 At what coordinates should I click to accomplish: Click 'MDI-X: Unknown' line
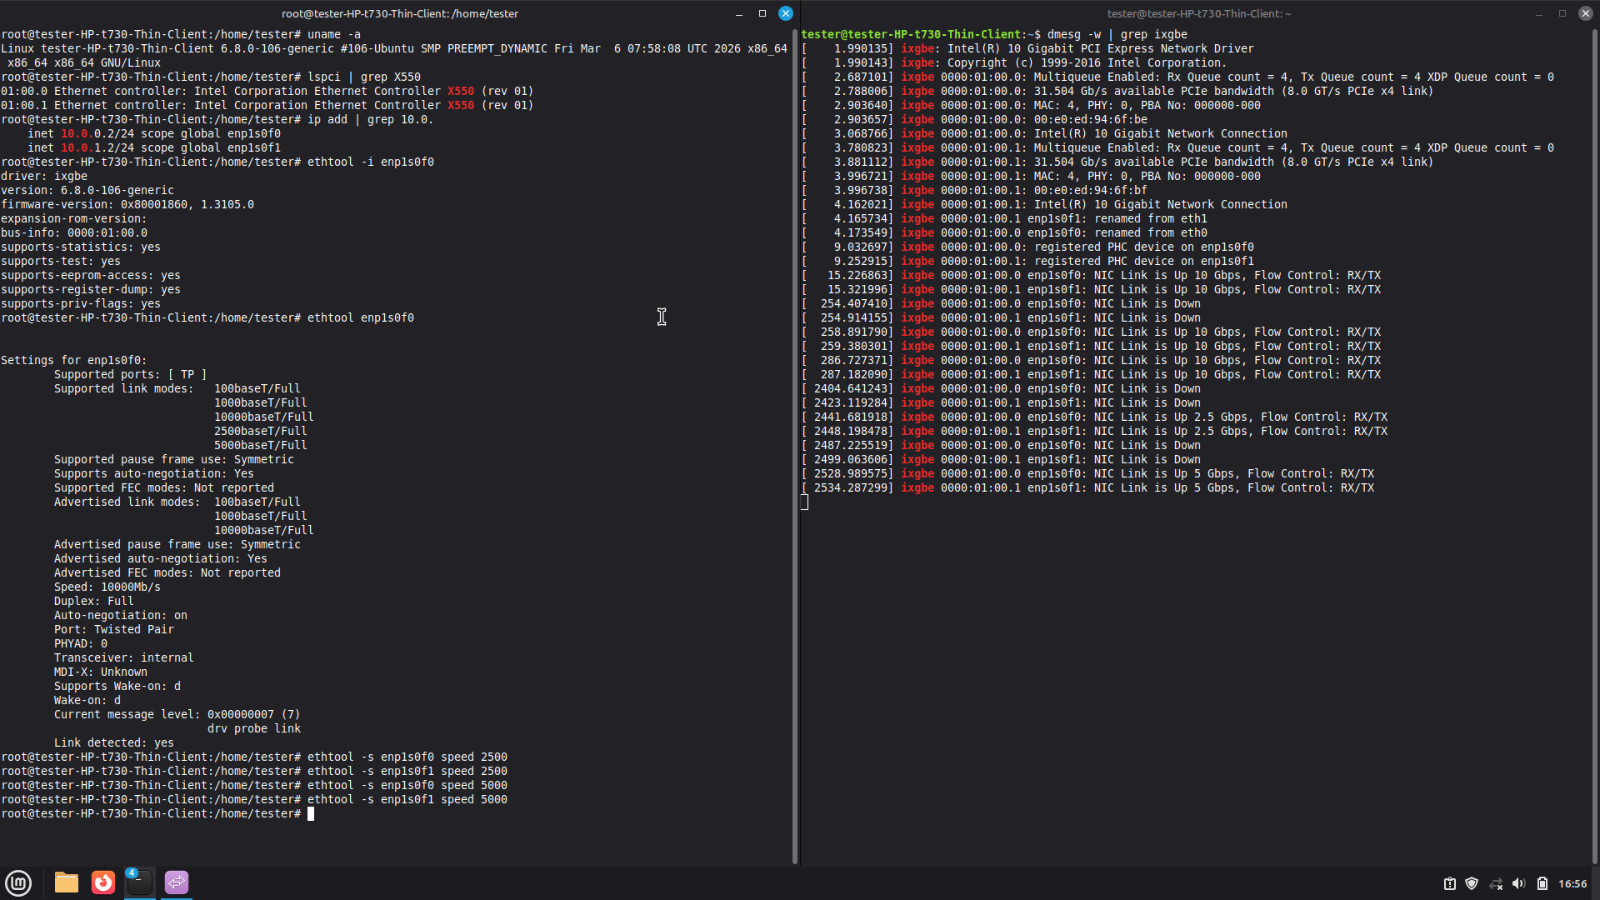click(x=101, y=672)
